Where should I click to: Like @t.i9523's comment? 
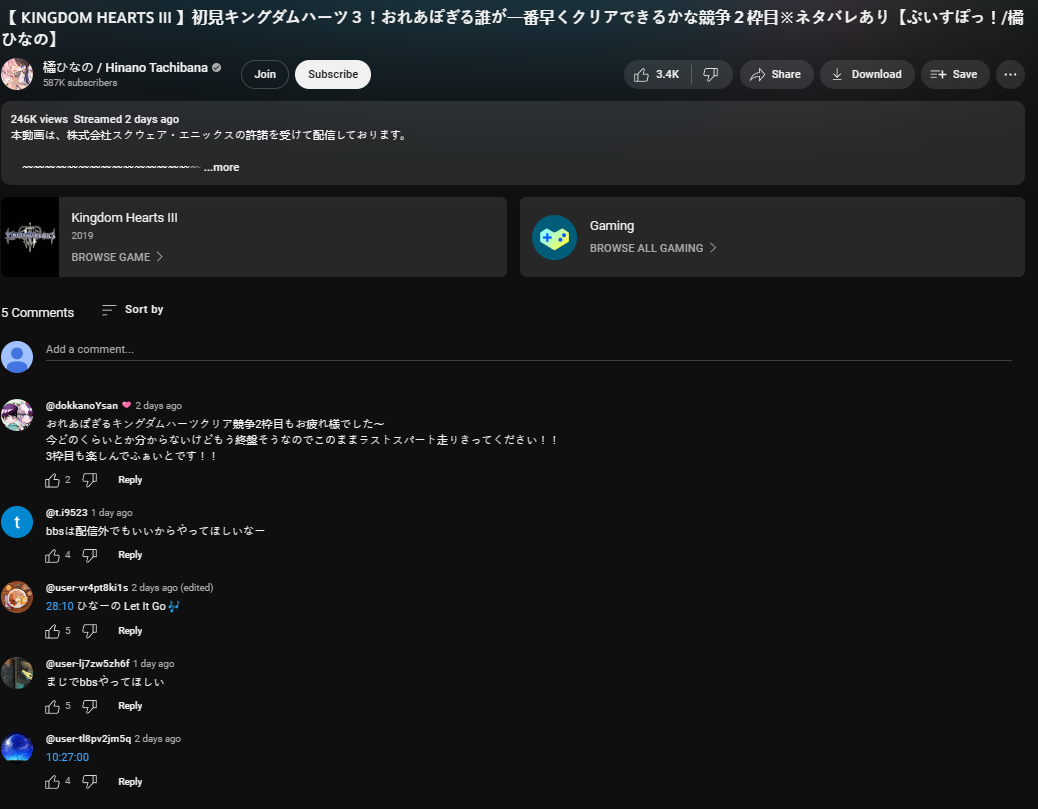pyautogui.click(x=52, y=555)
